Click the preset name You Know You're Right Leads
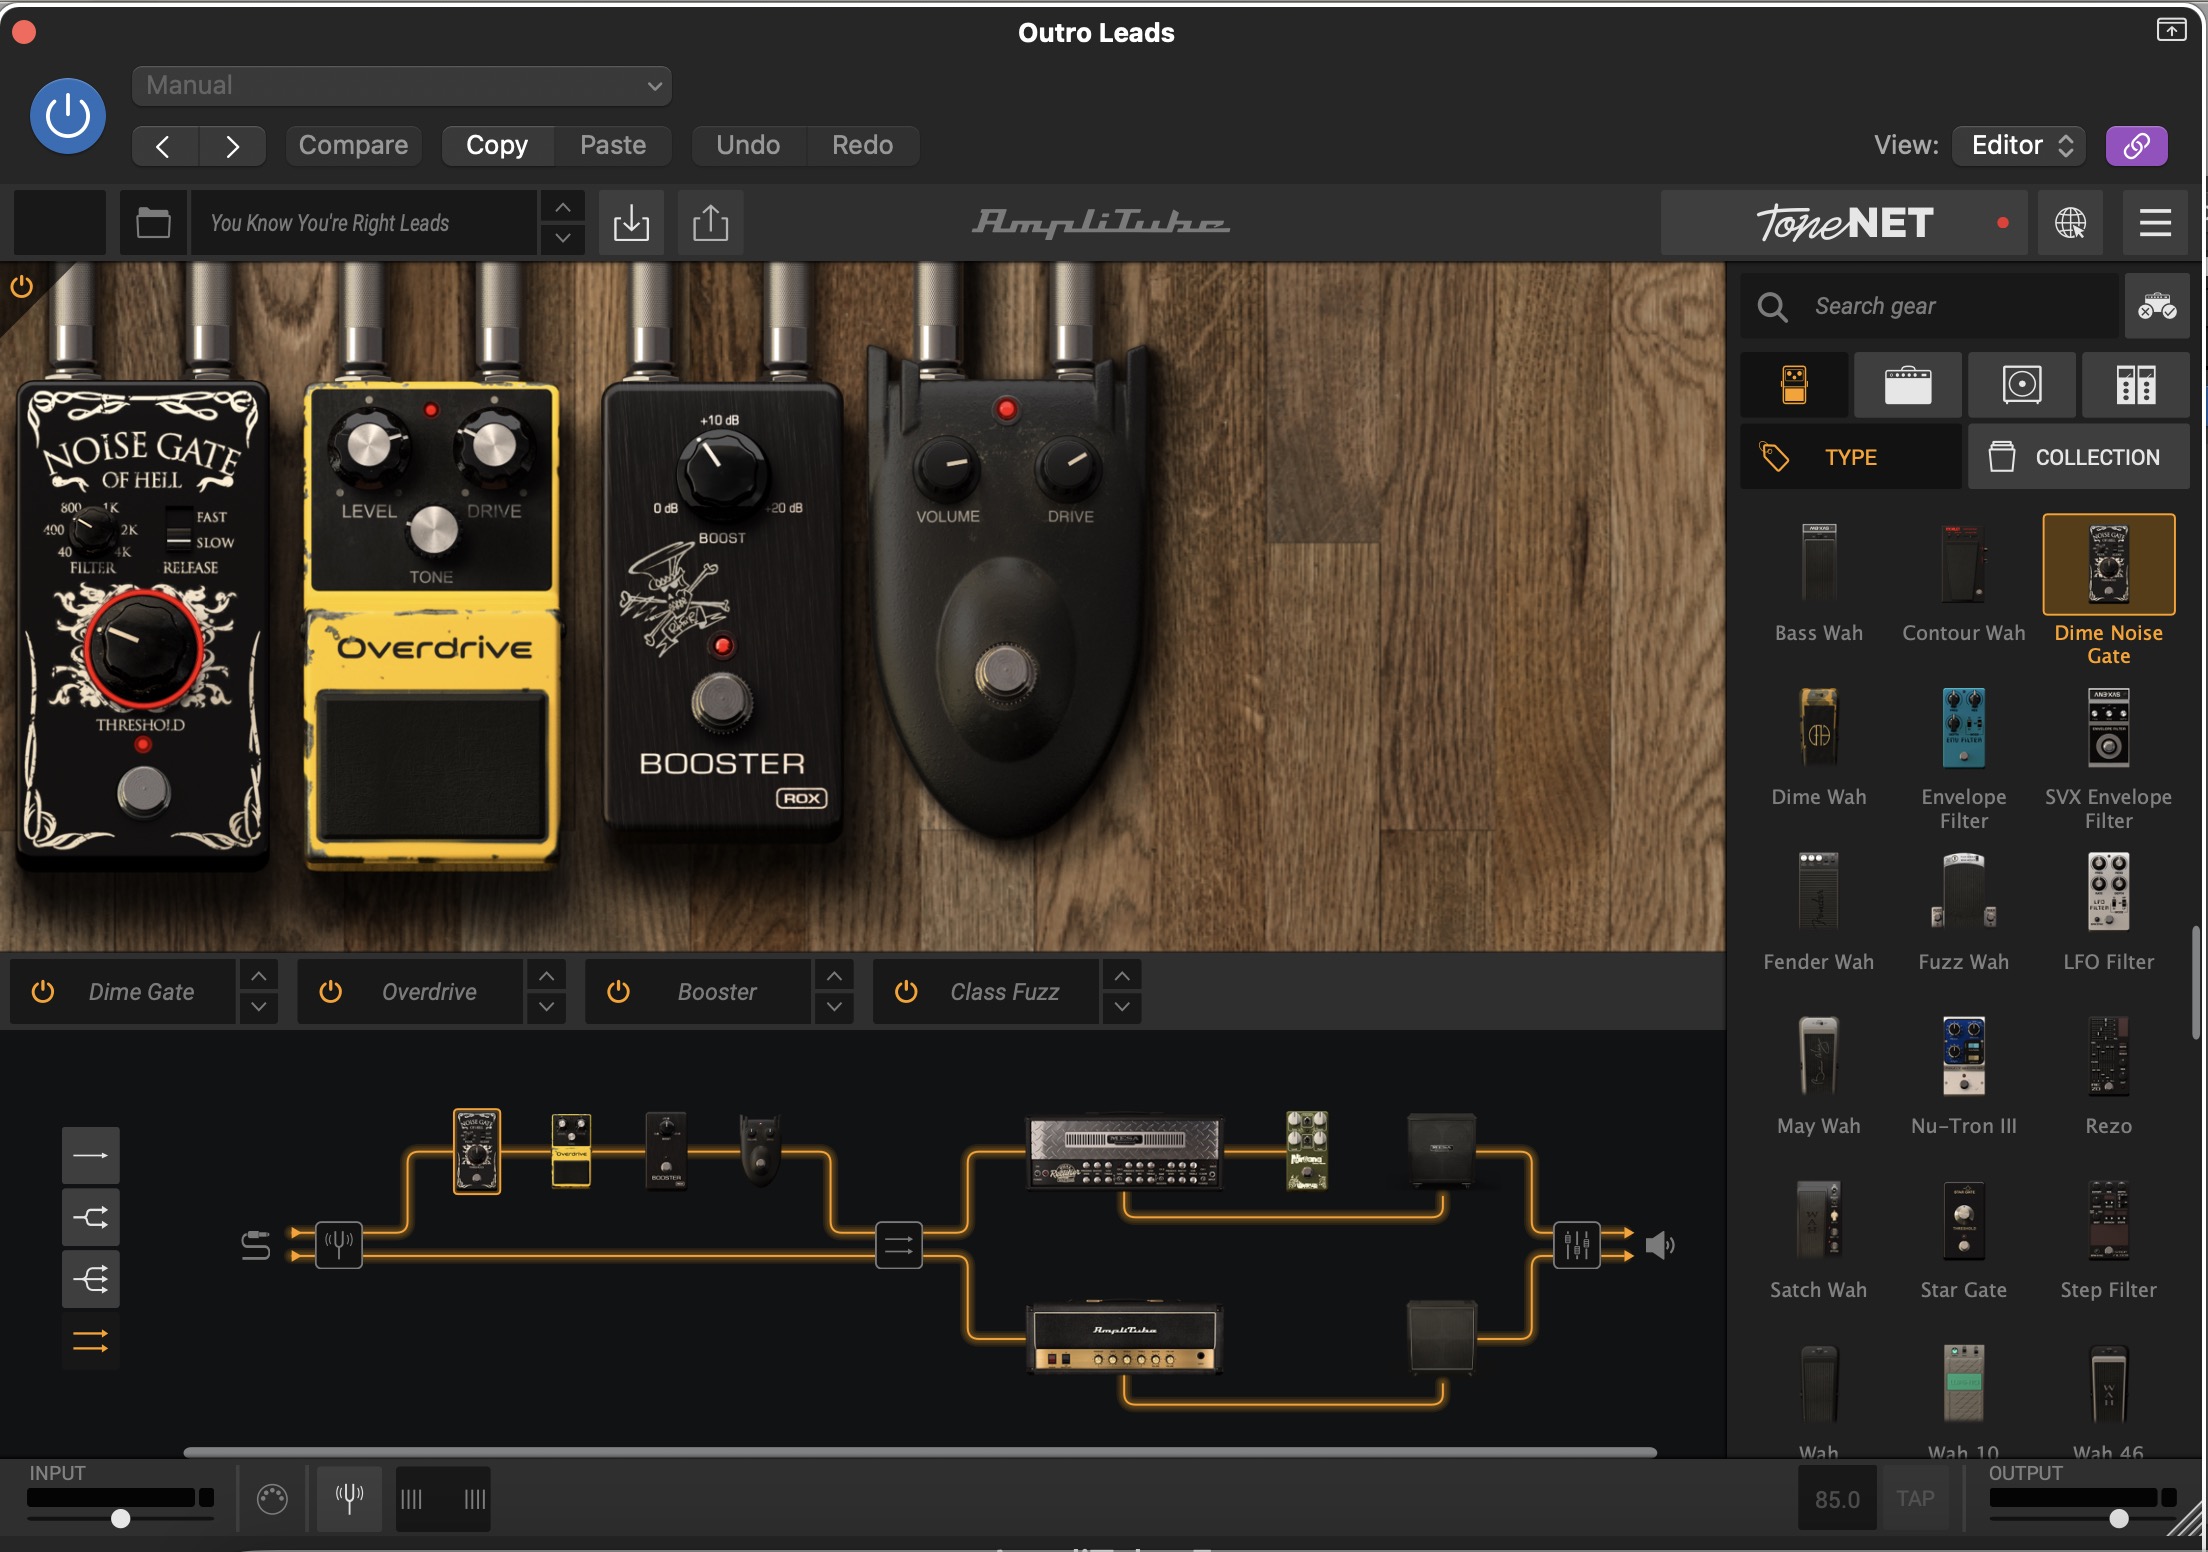 pyautogui.click(x=364, y=222)
